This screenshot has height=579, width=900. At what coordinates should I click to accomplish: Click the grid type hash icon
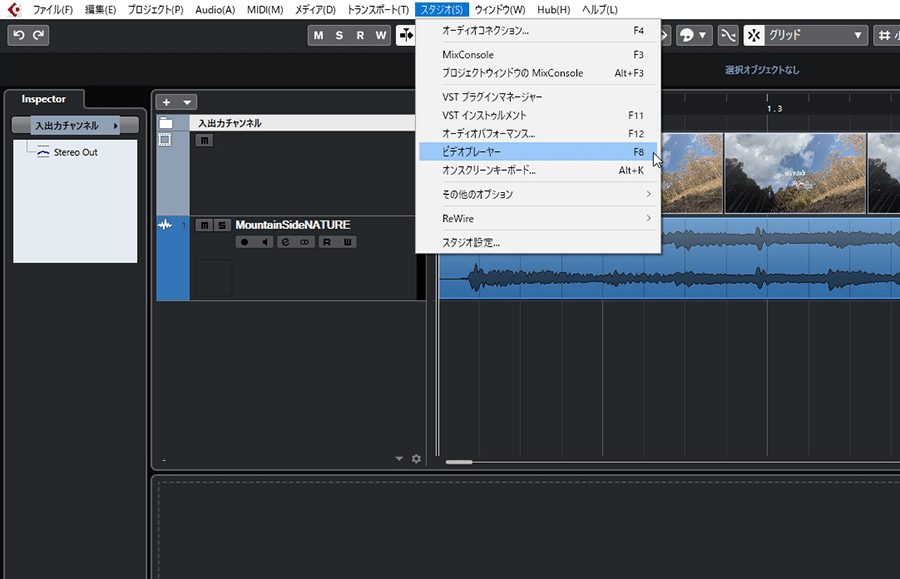pos(884,35)
